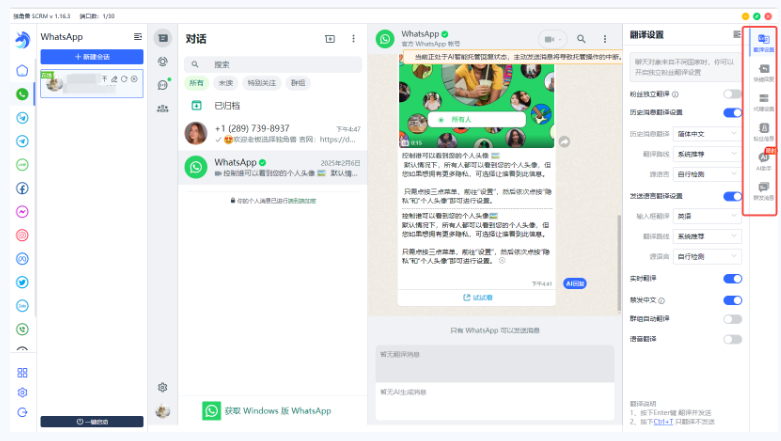
Task: Expand the 简体中文 history translation dropdown
Action: click(707, 134)
